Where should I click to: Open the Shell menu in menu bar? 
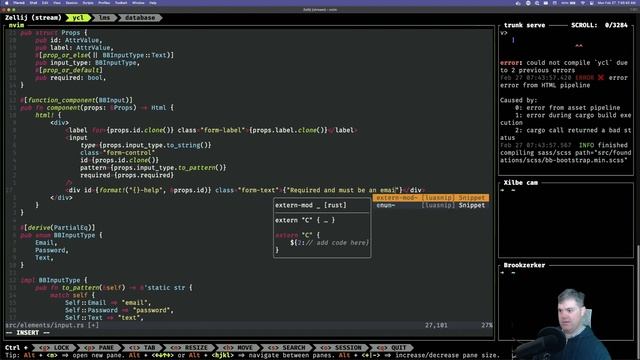(33, 3)
